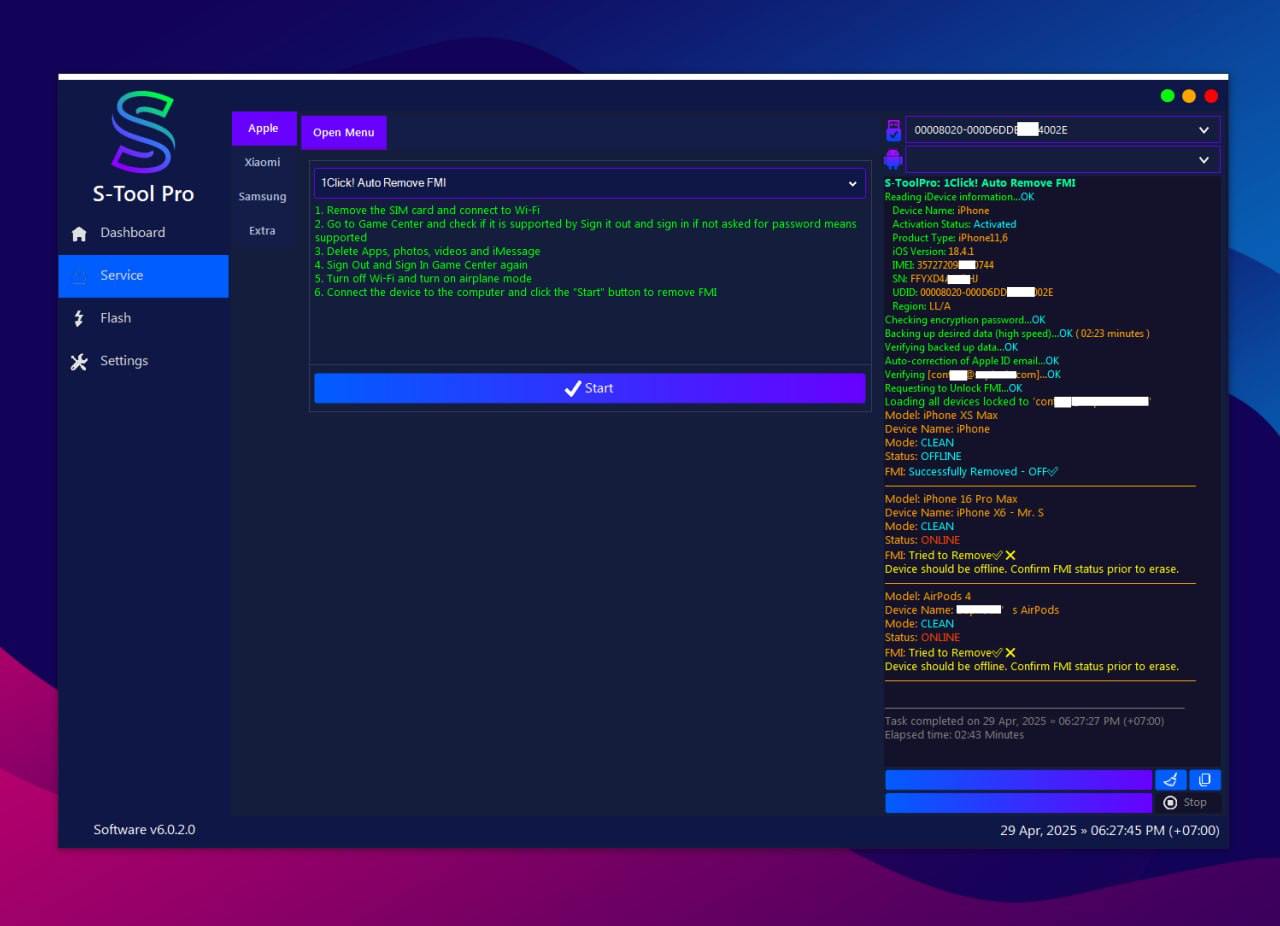Click the Dashboard home icon
Screen dimensions: 1280x926
[79, 233]
